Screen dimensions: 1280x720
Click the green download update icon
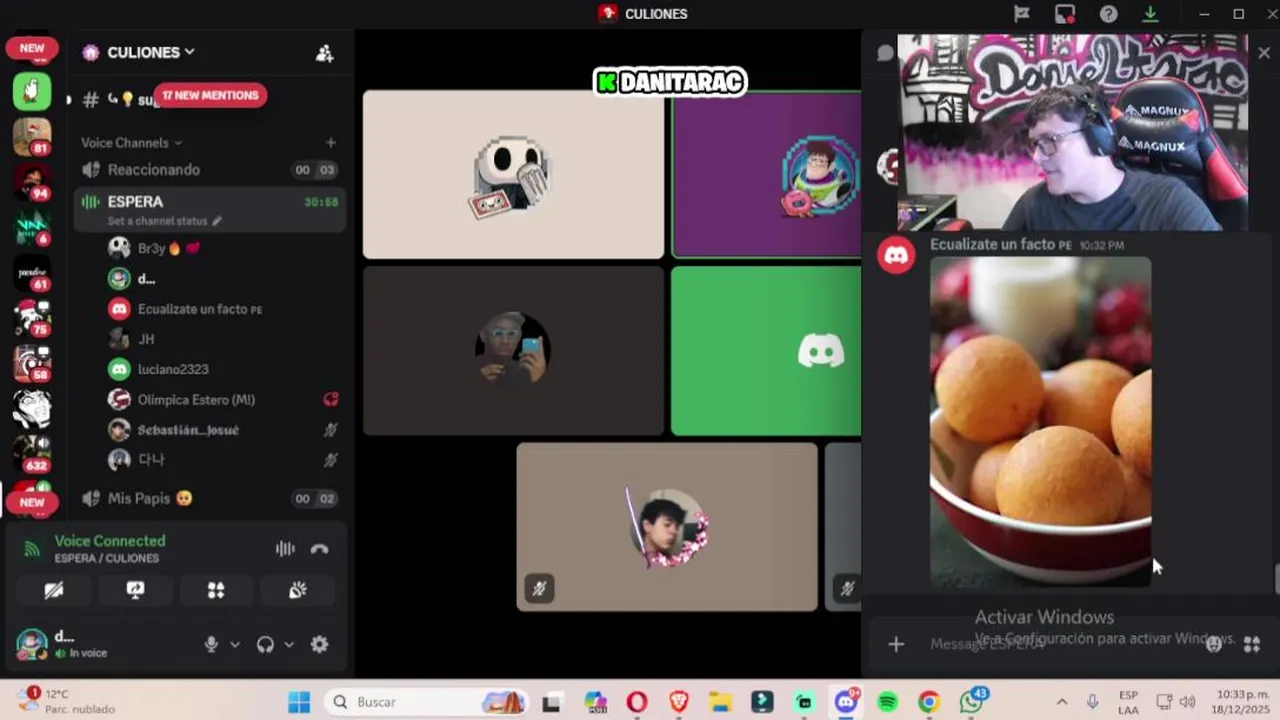(1151, 14)
